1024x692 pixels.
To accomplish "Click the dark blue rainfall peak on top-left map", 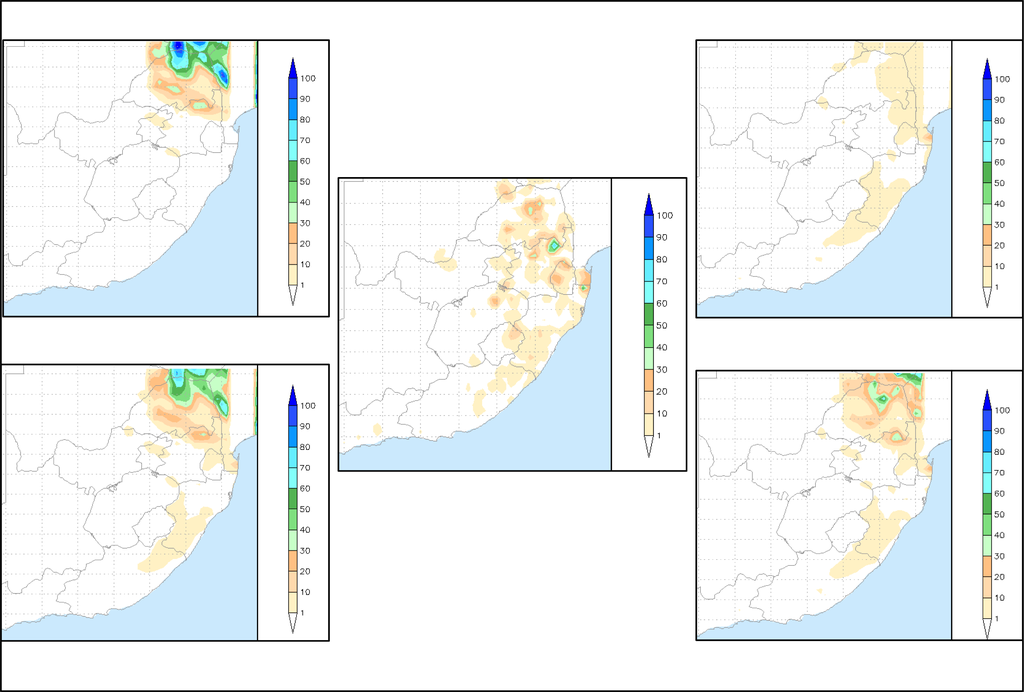I will point(177,47).
